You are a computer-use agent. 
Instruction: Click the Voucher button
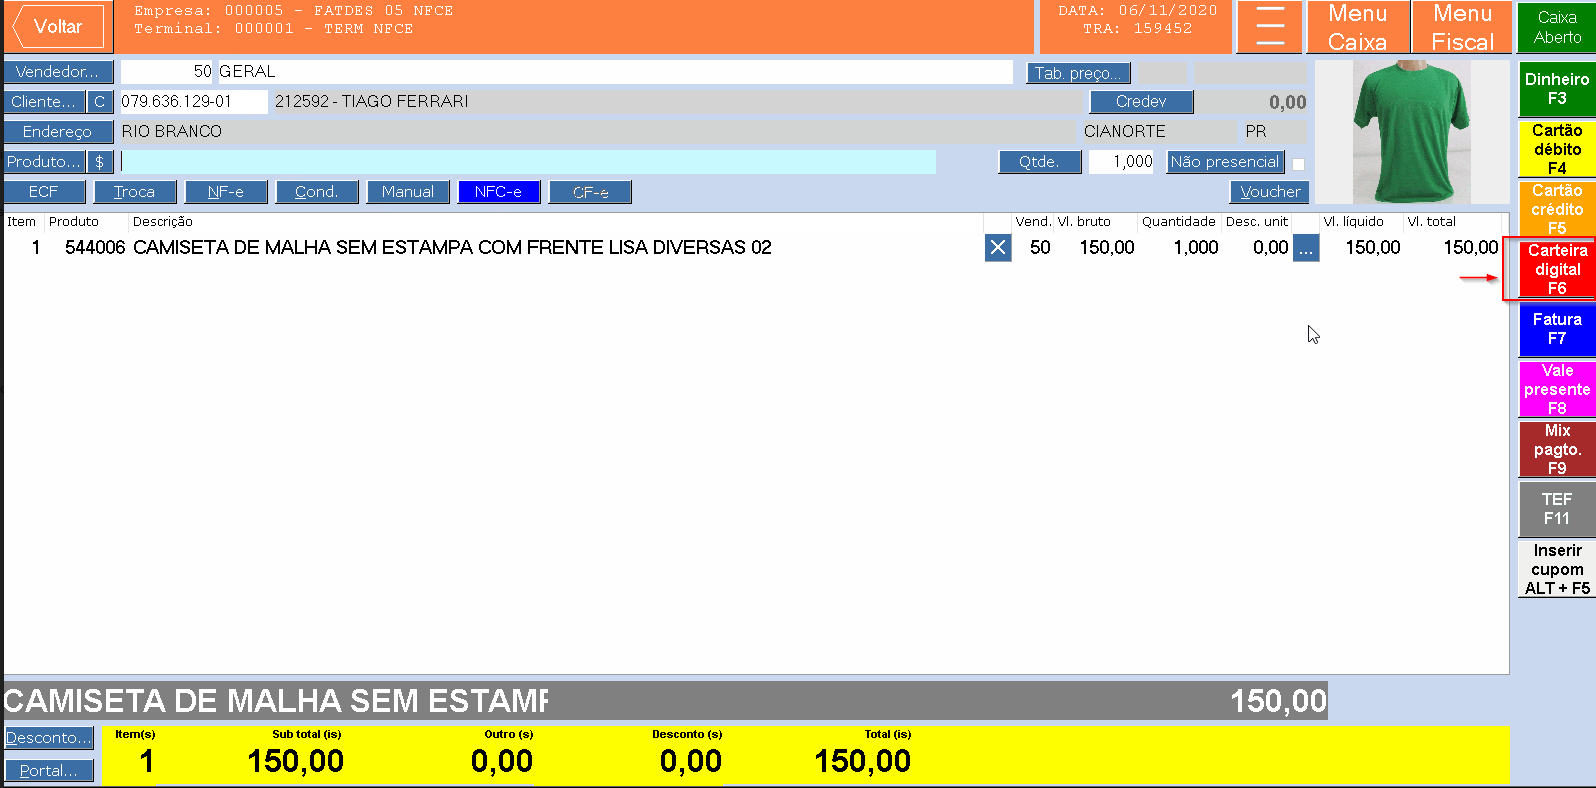(x=1270, y=192)
